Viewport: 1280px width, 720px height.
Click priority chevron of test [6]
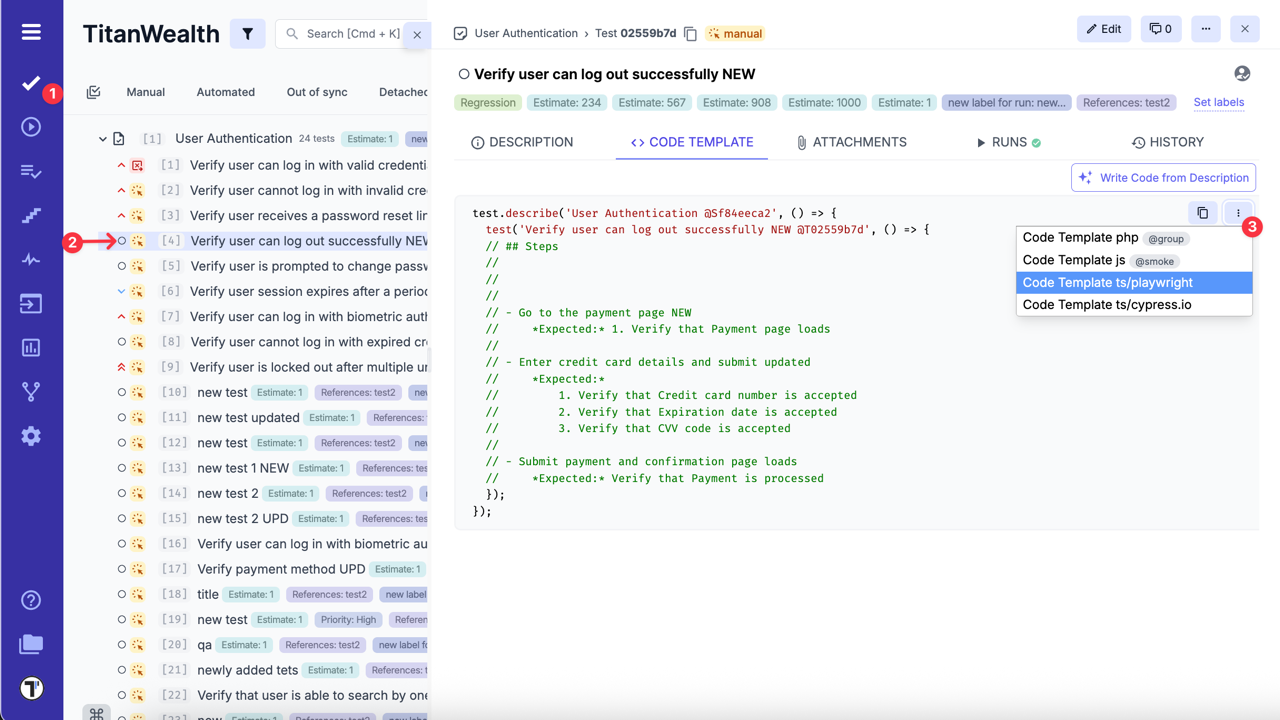pyautogui.click(x=122, y=291)
